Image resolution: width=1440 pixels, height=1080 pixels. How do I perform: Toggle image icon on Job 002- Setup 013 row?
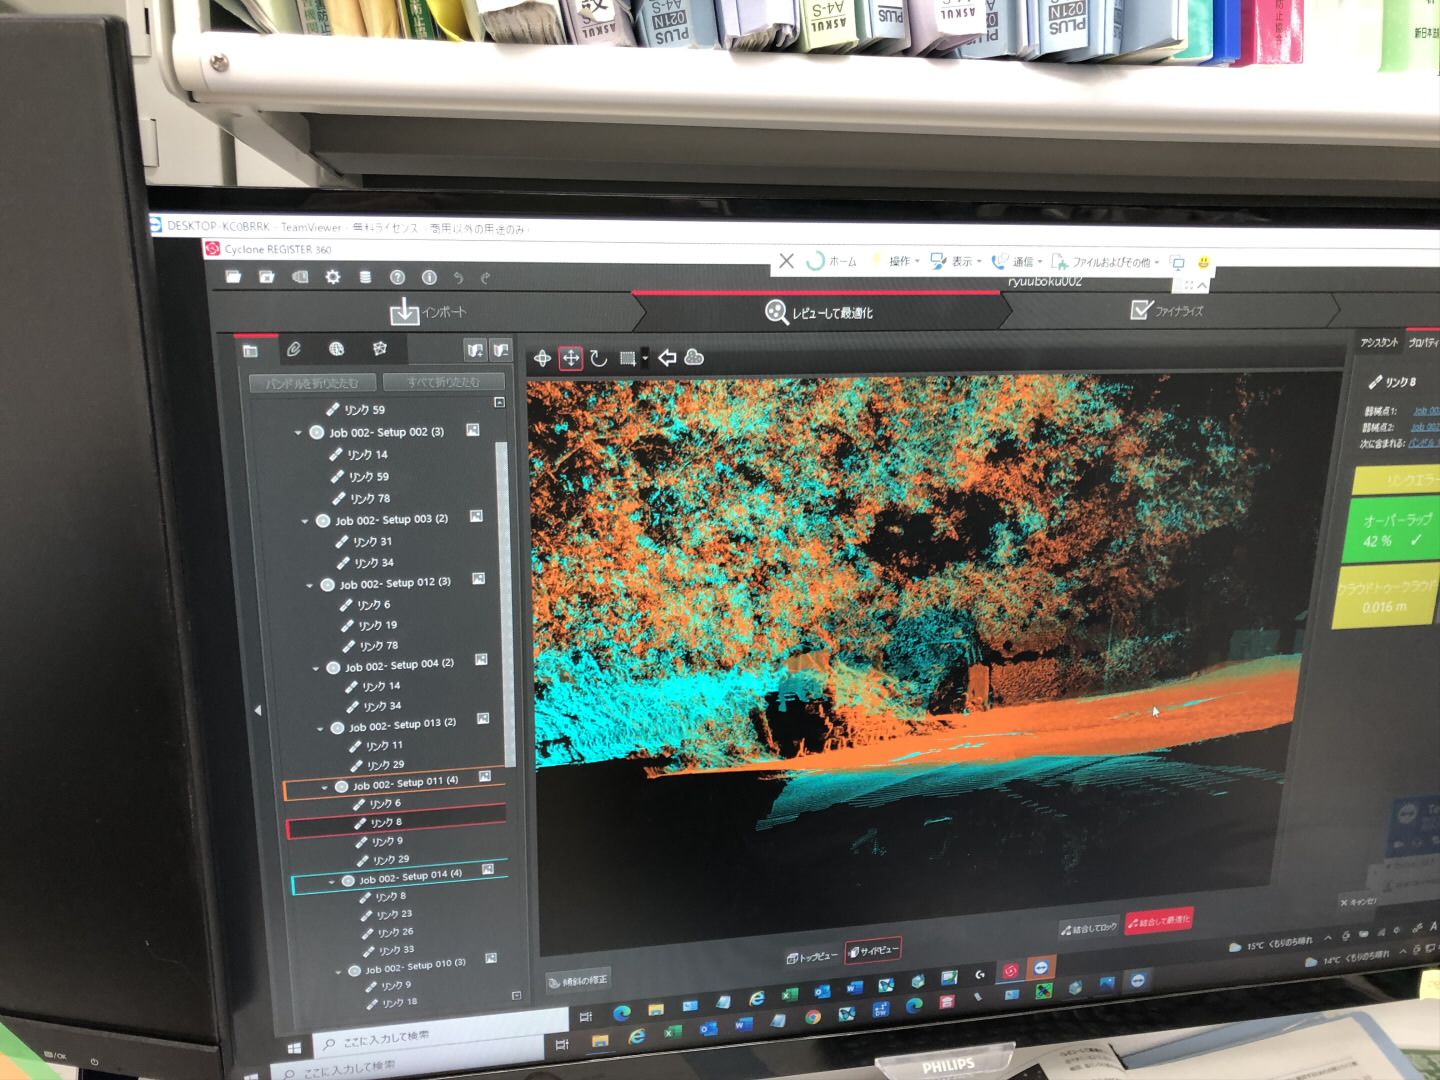[483, 719]
